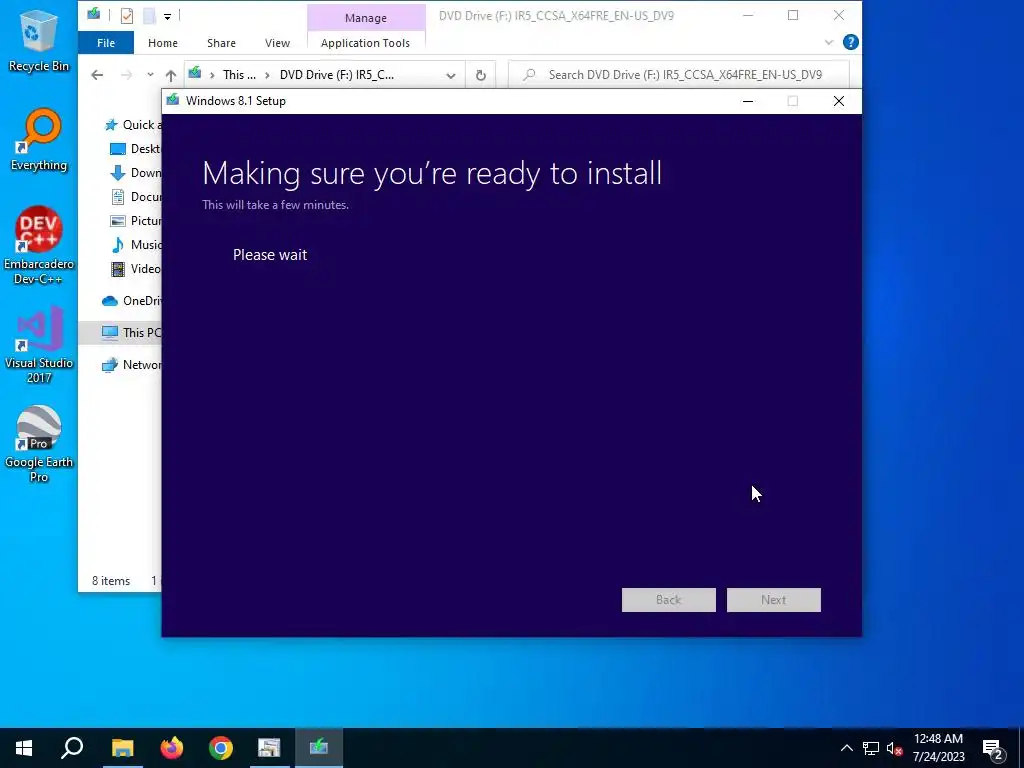Open the taskbar app left of Setup
The width and height of the screenshot is (1024, 768).
[269, 748]
